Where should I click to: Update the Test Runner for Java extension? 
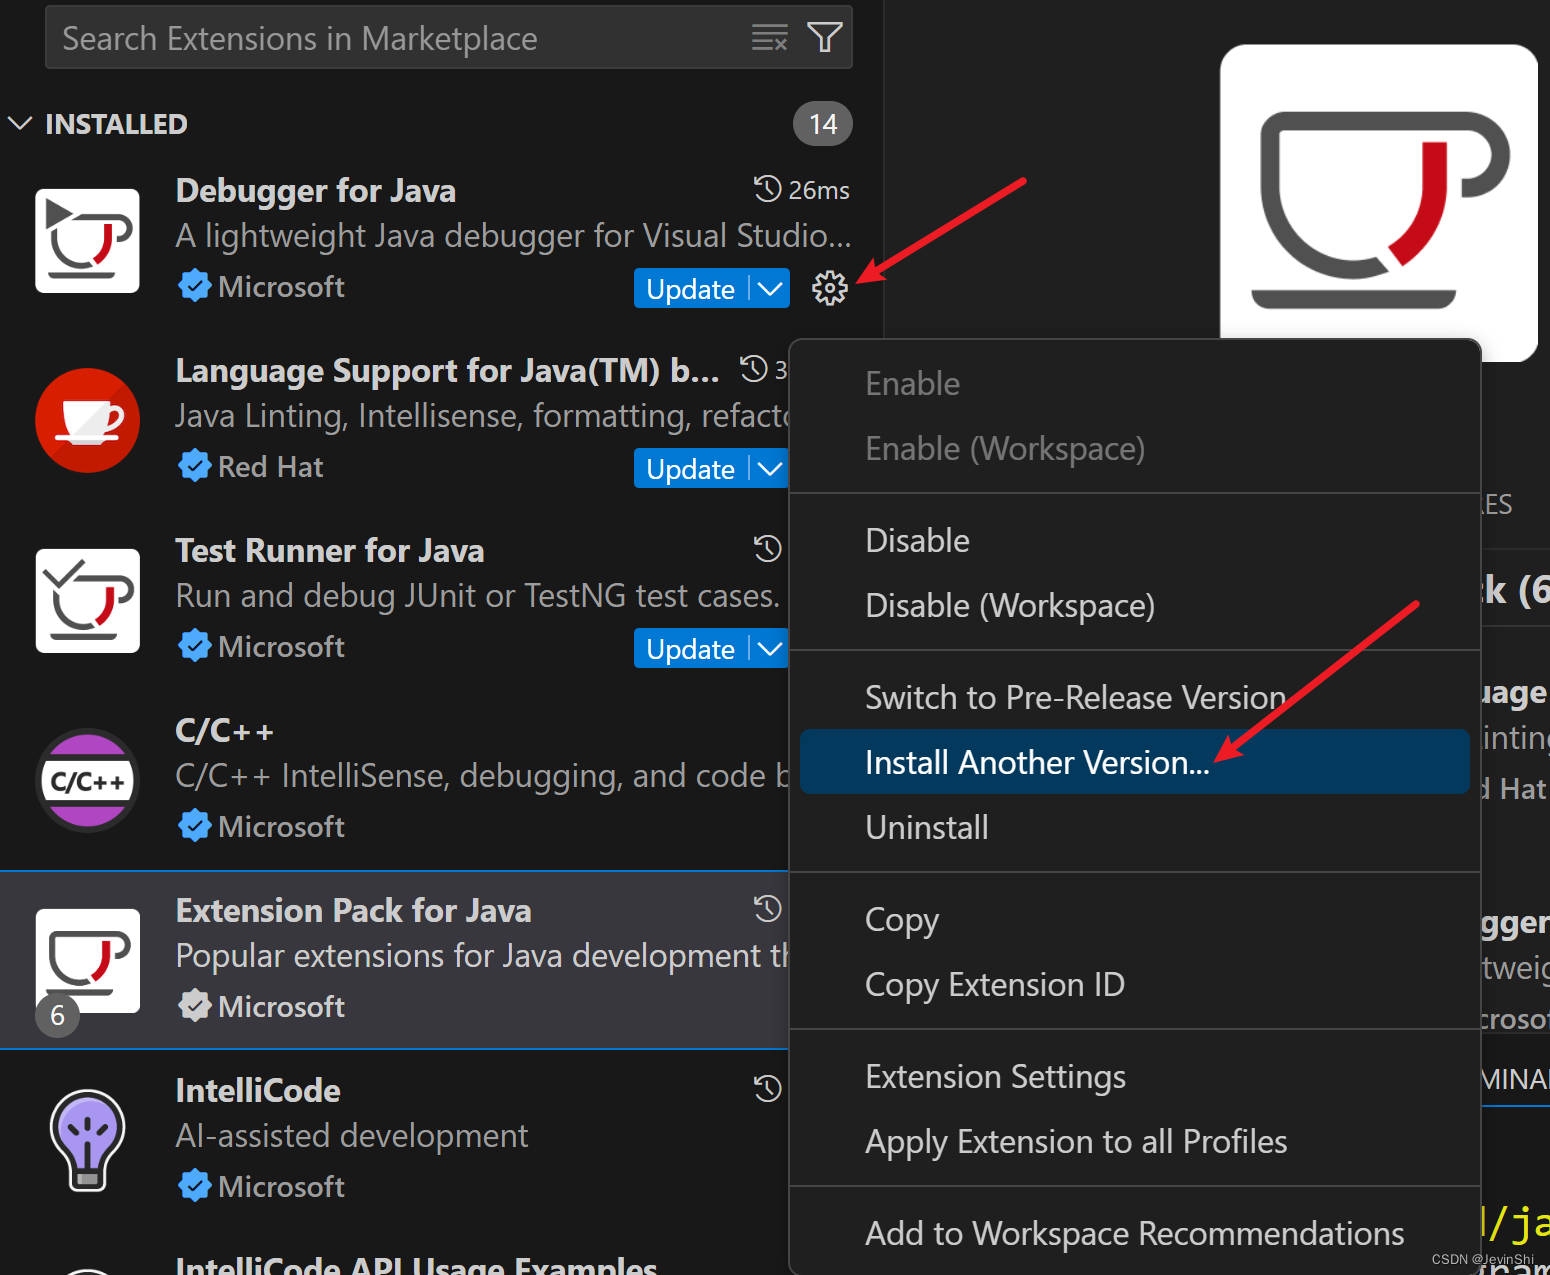[691, 648]
